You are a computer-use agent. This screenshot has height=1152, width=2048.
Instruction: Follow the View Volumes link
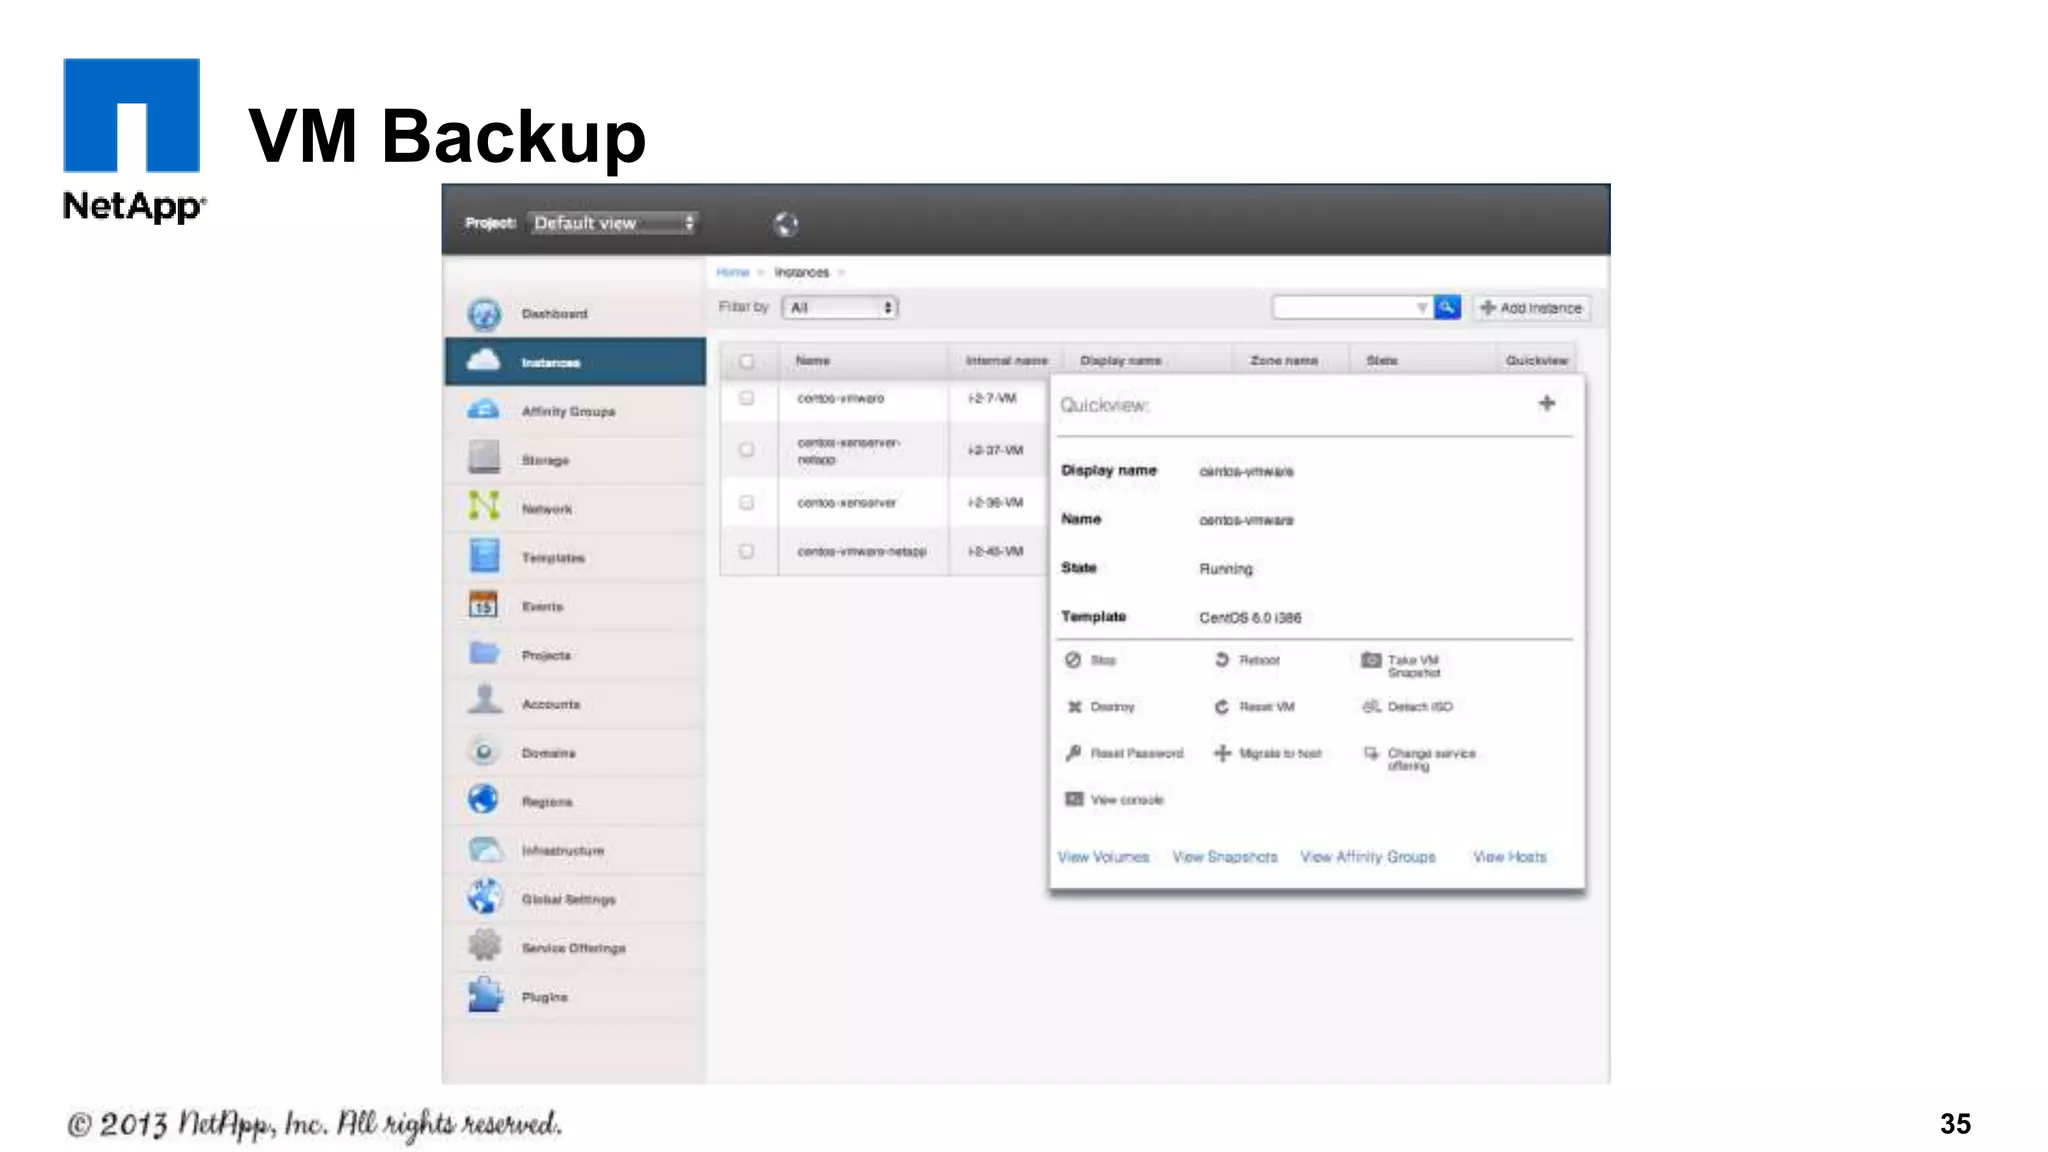tap(1103, 857)
